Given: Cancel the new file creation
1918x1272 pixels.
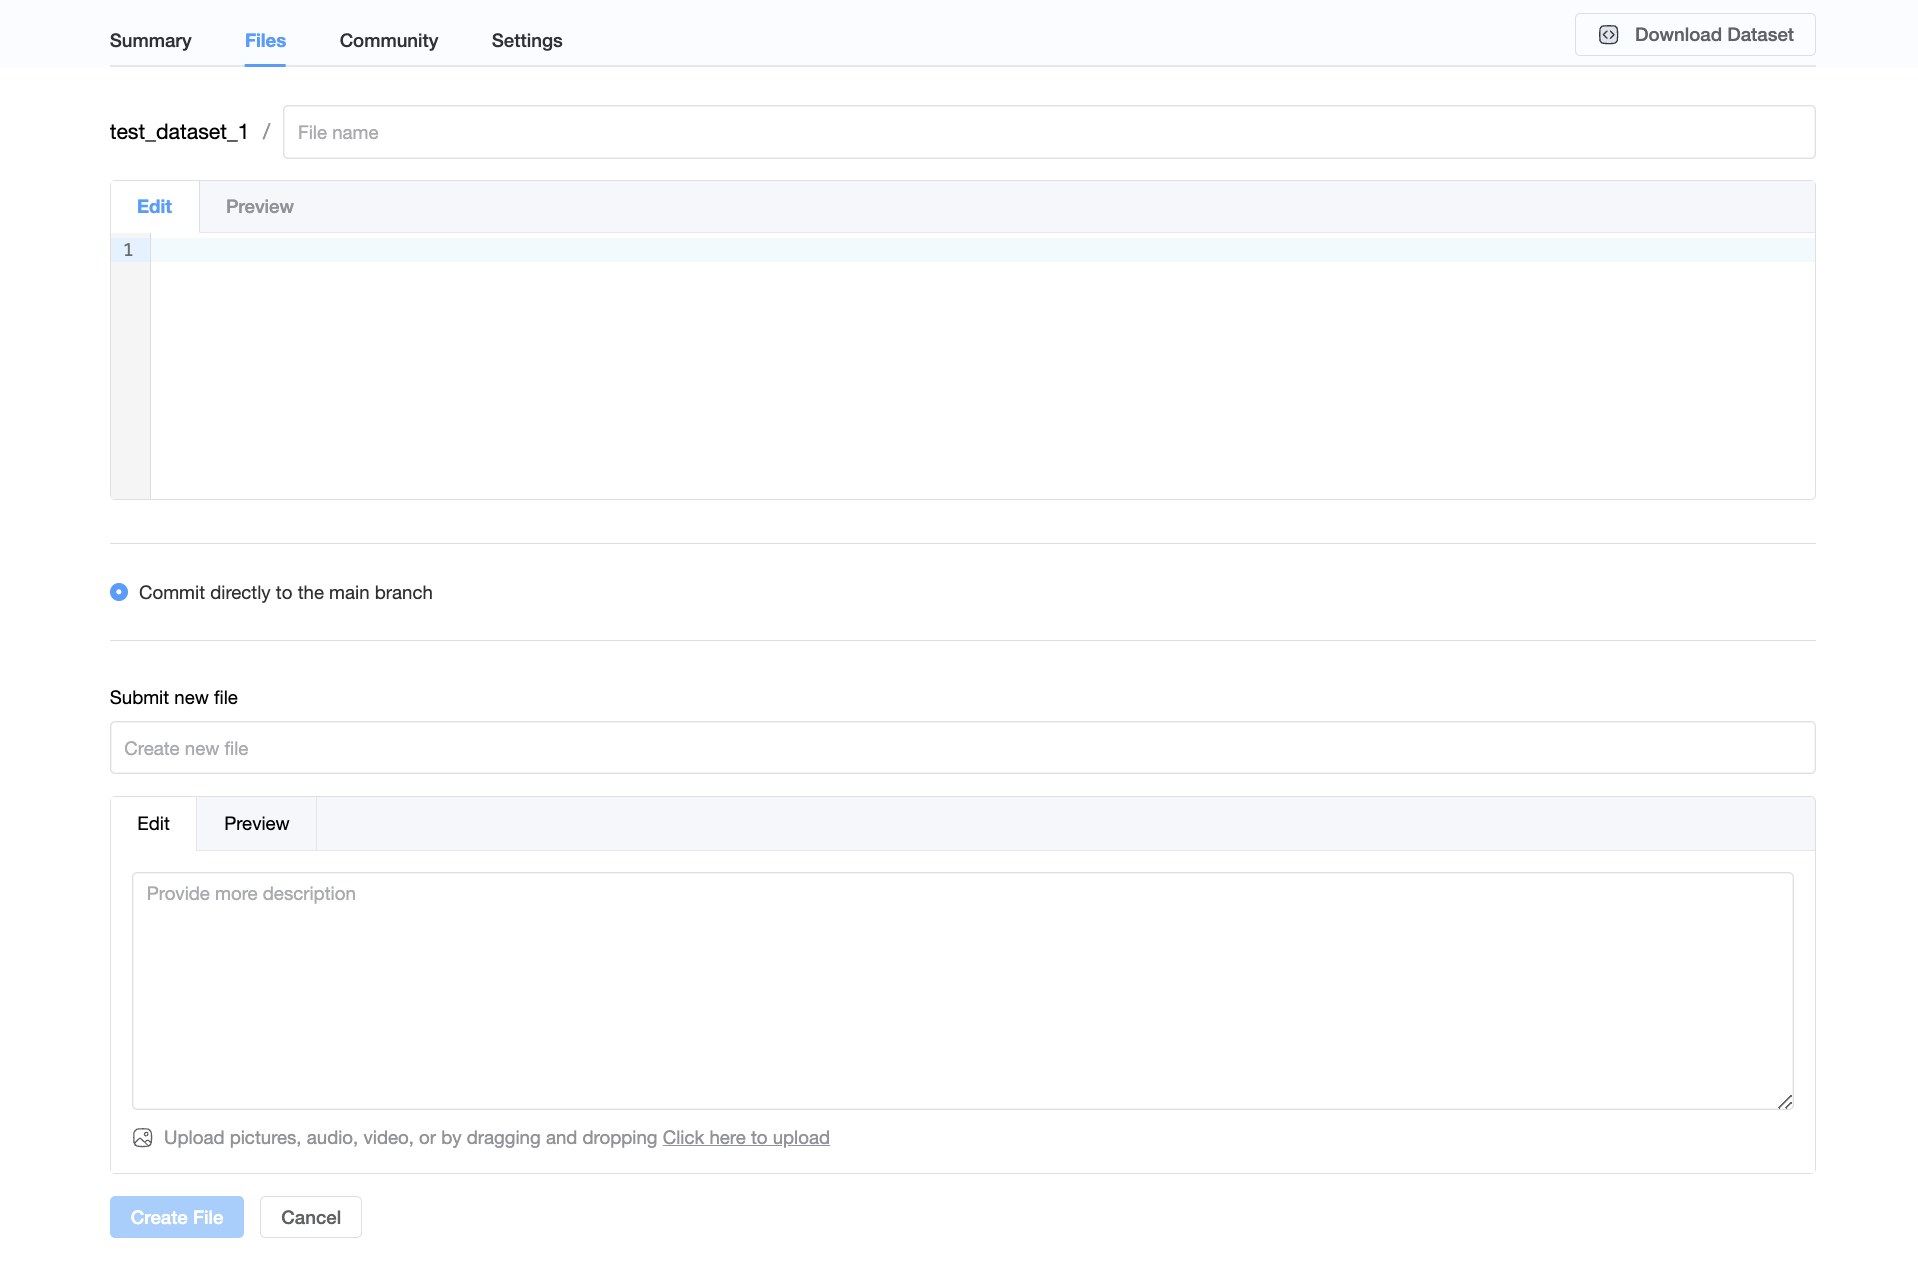Looking at the screenshot, I should point(310,1217).
